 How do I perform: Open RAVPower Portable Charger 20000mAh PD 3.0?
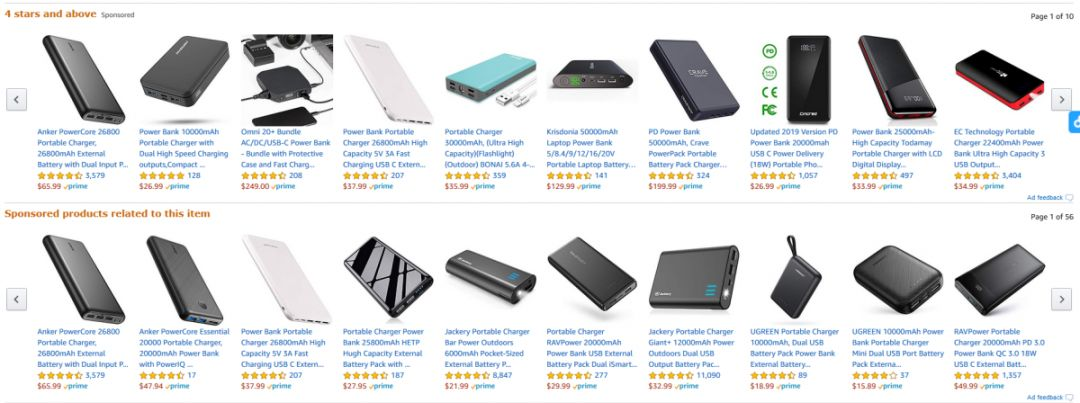997,348
